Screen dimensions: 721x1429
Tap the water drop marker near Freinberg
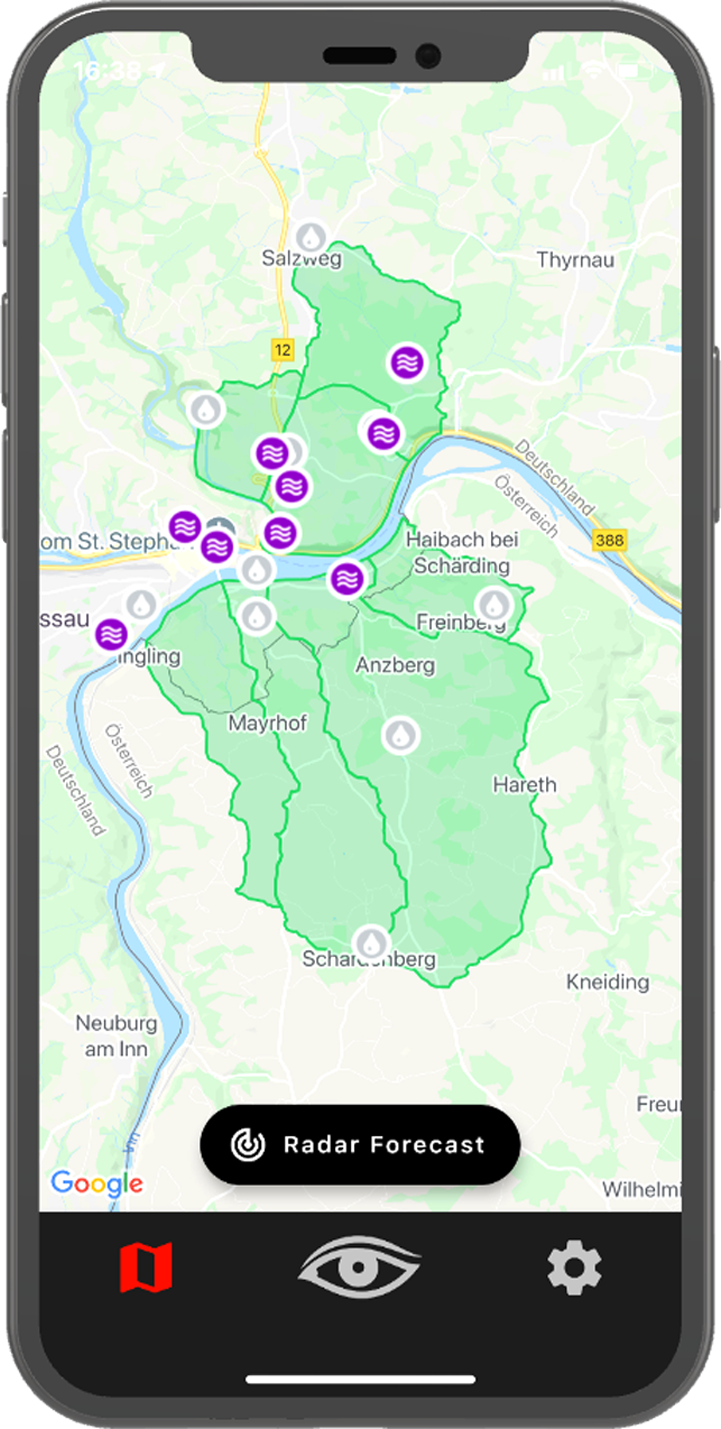[x=493, y=604]
